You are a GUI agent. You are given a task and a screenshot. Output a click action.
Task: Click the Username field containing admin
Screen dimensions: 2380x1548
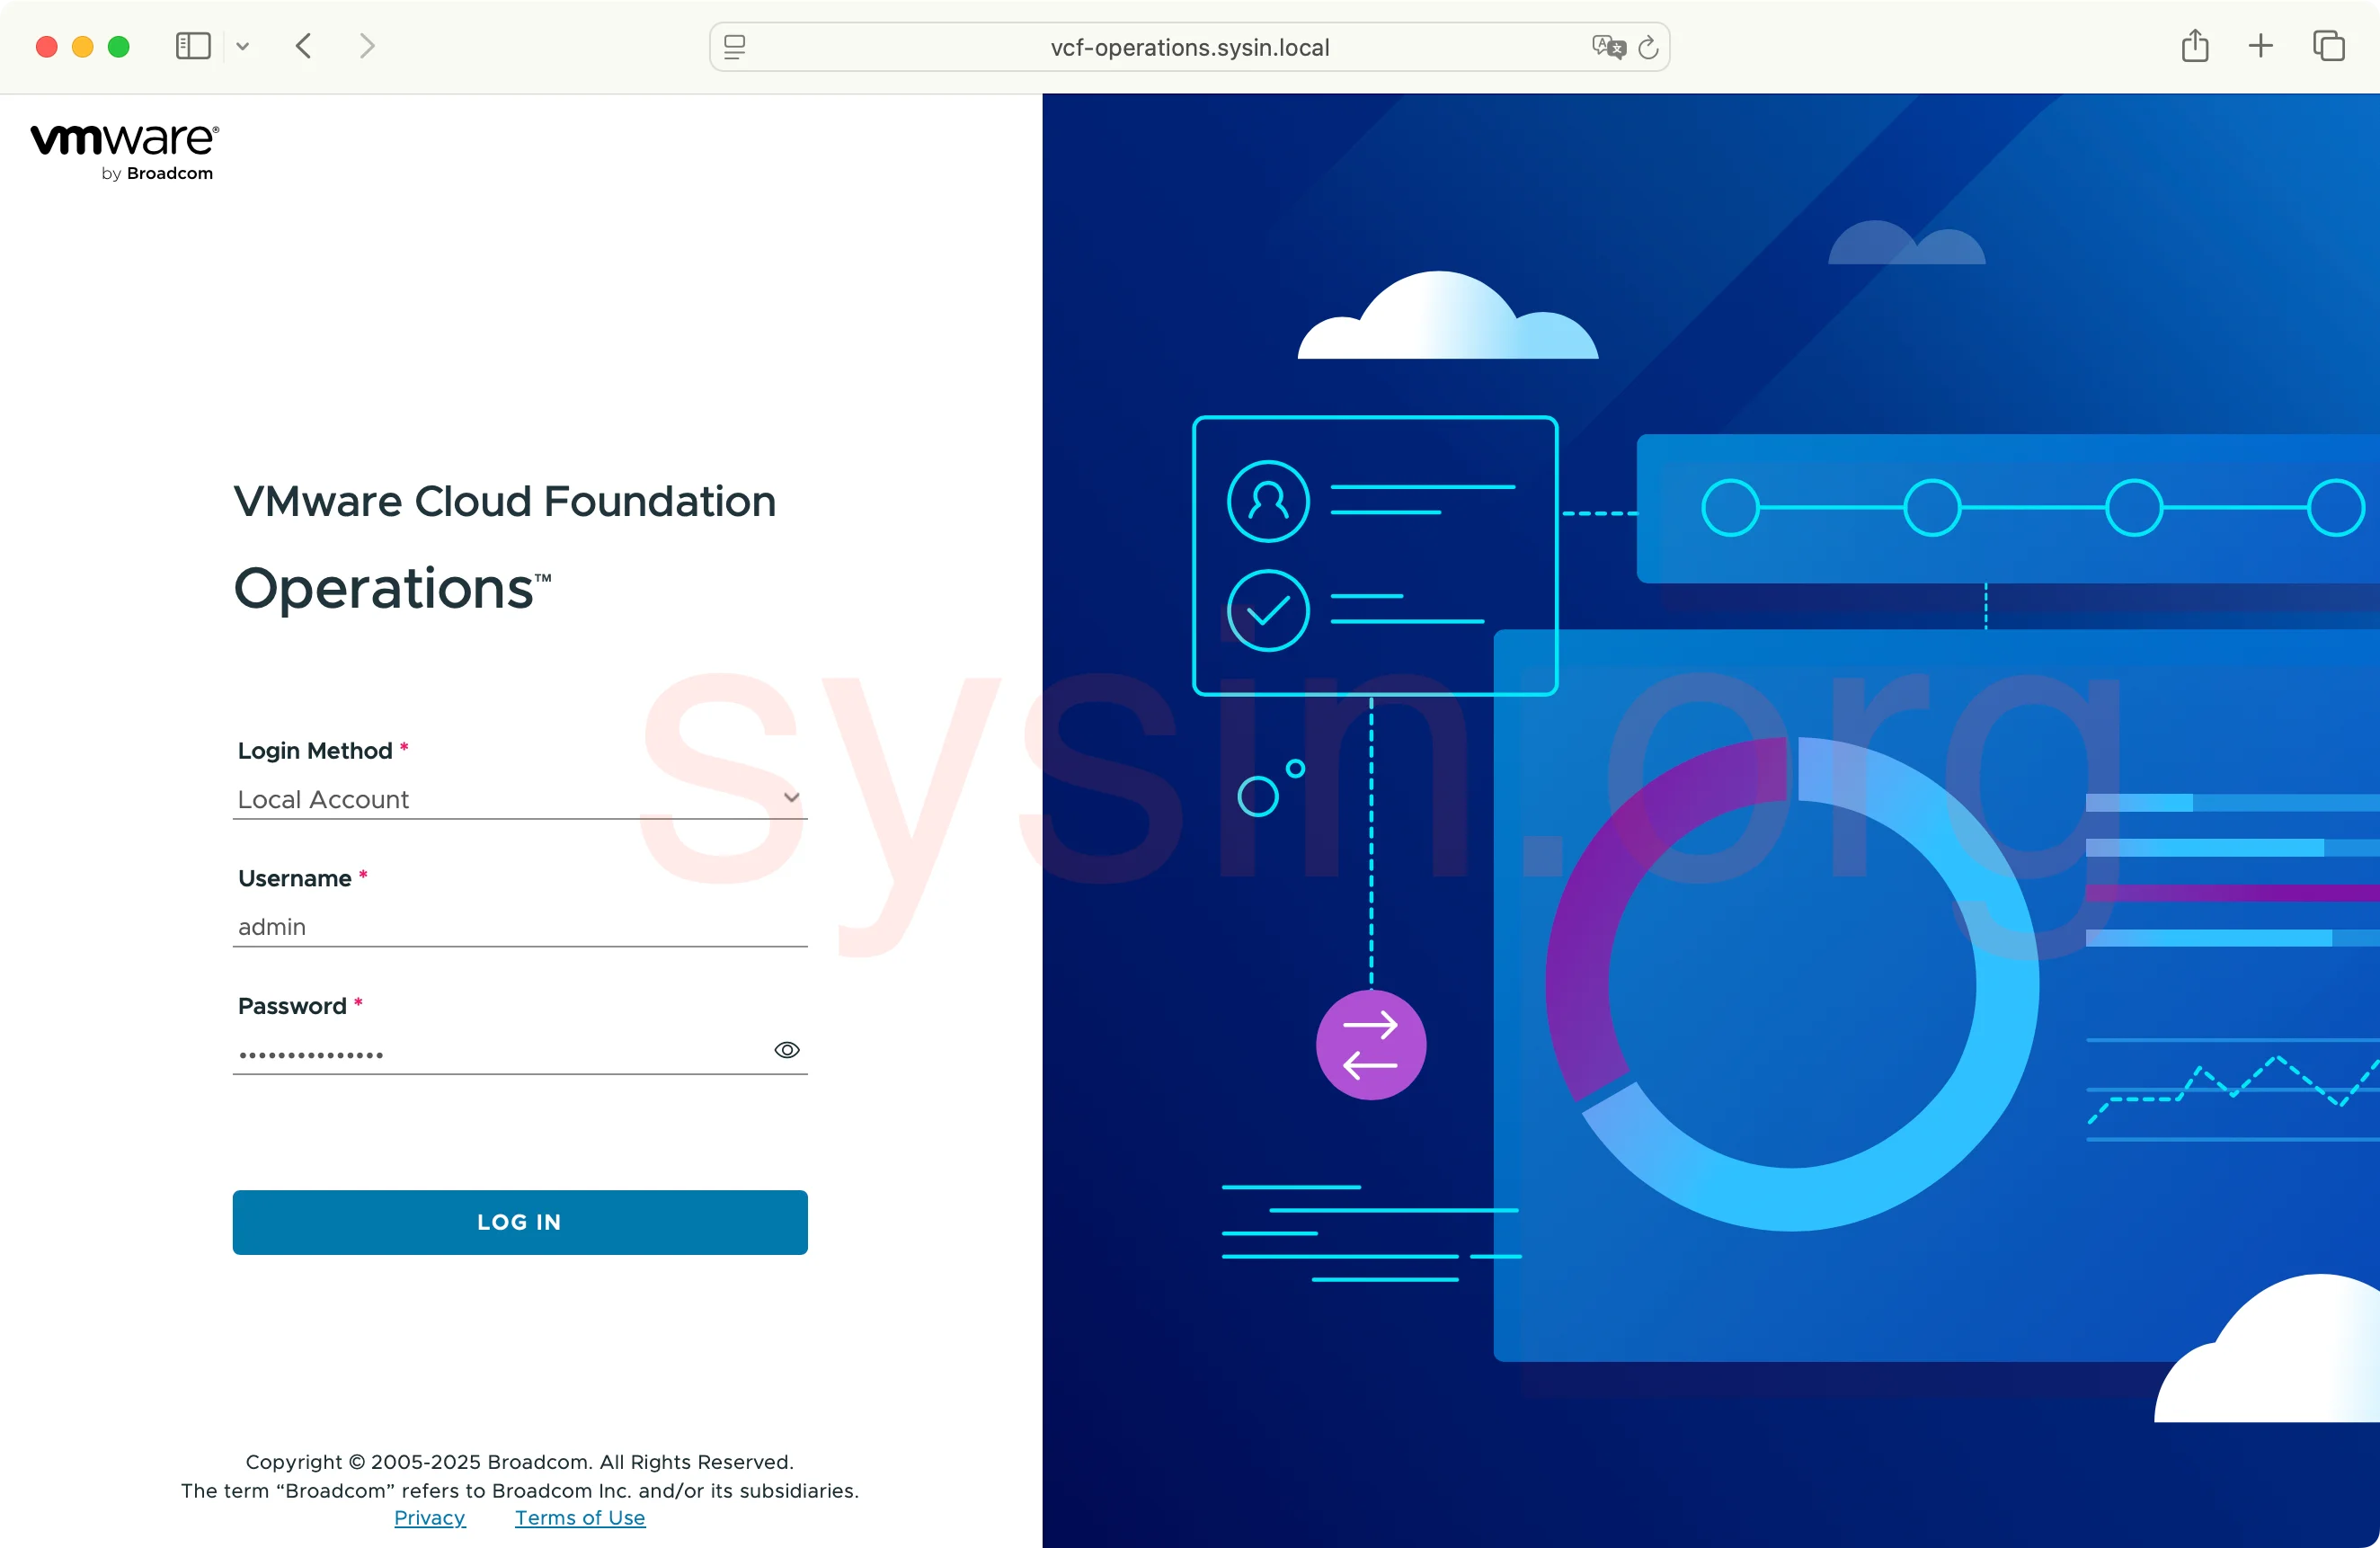tap(519, 927)
